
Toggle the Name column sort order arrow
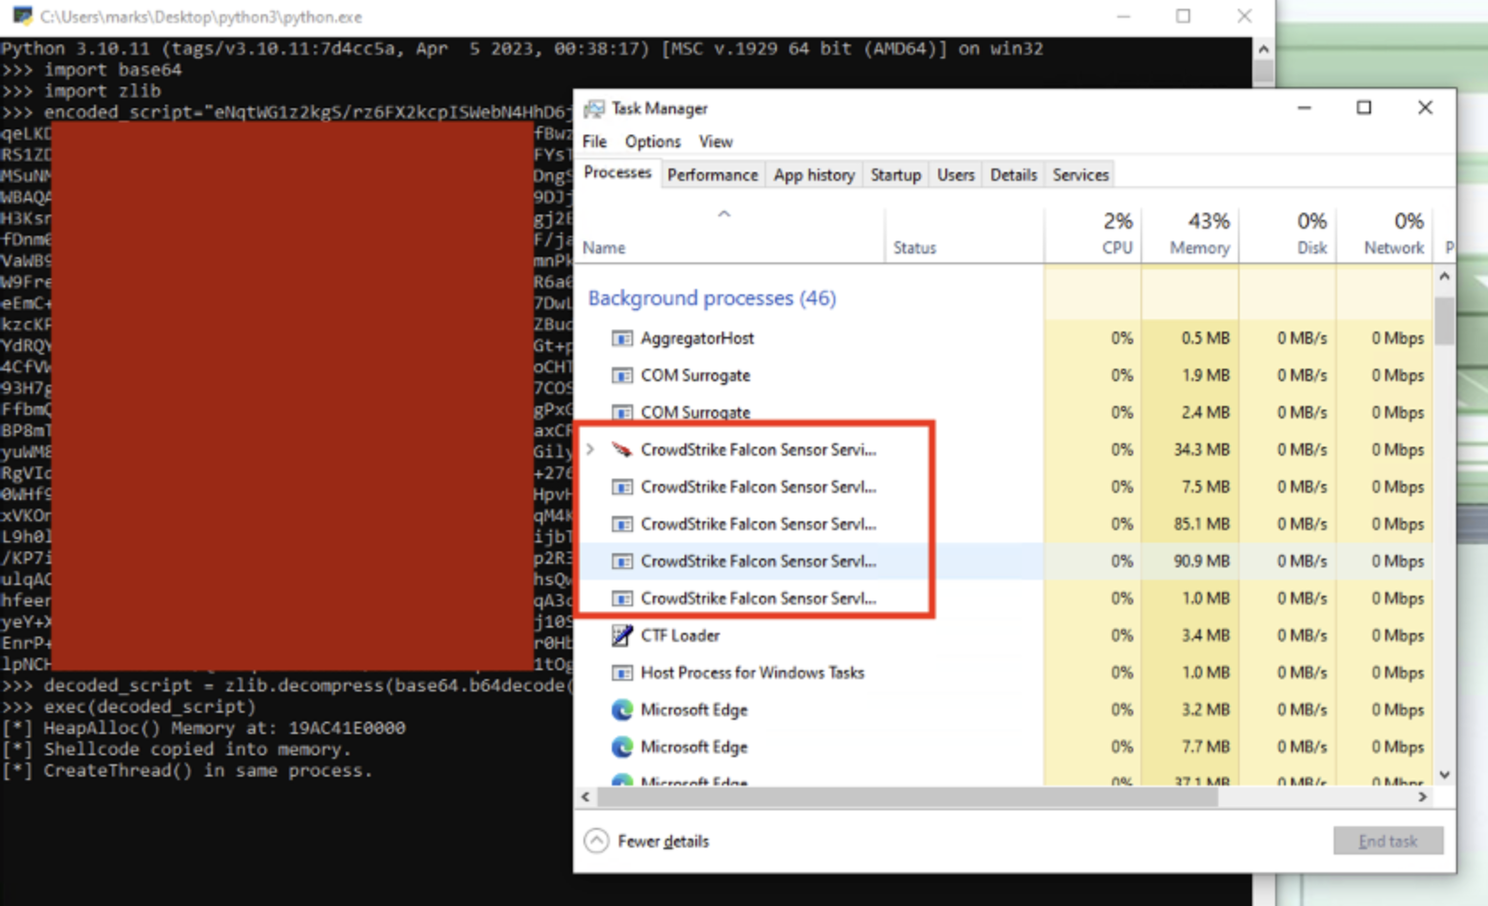coord(724,213)
